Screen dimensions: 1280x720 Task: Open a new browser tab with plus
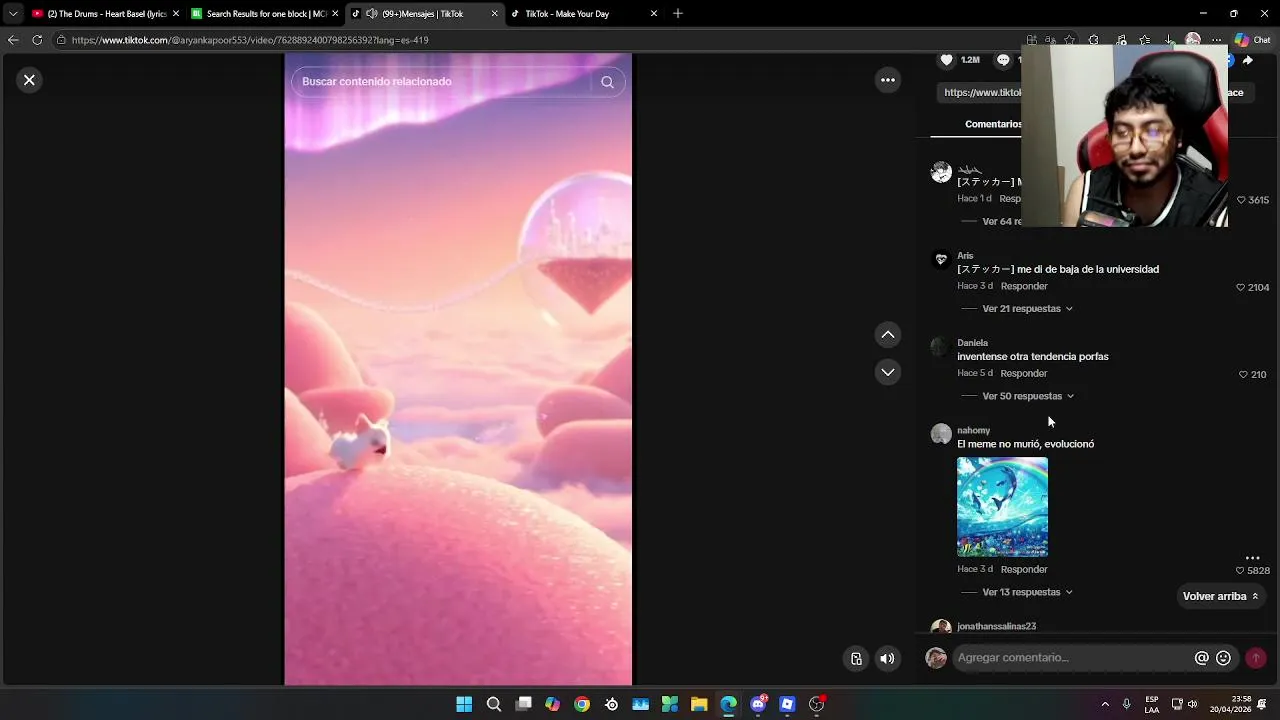pos(678,14)
